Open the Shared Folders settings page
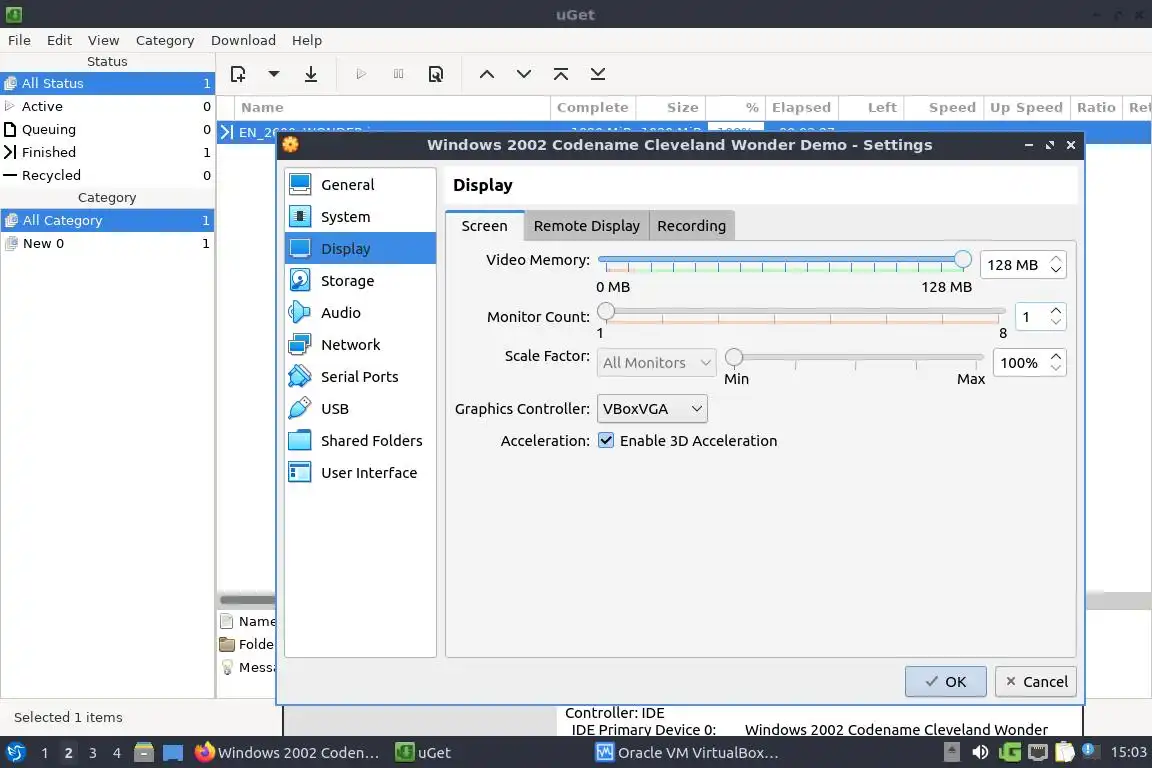Screen dimensions: 1152x768 click(360, 440)
